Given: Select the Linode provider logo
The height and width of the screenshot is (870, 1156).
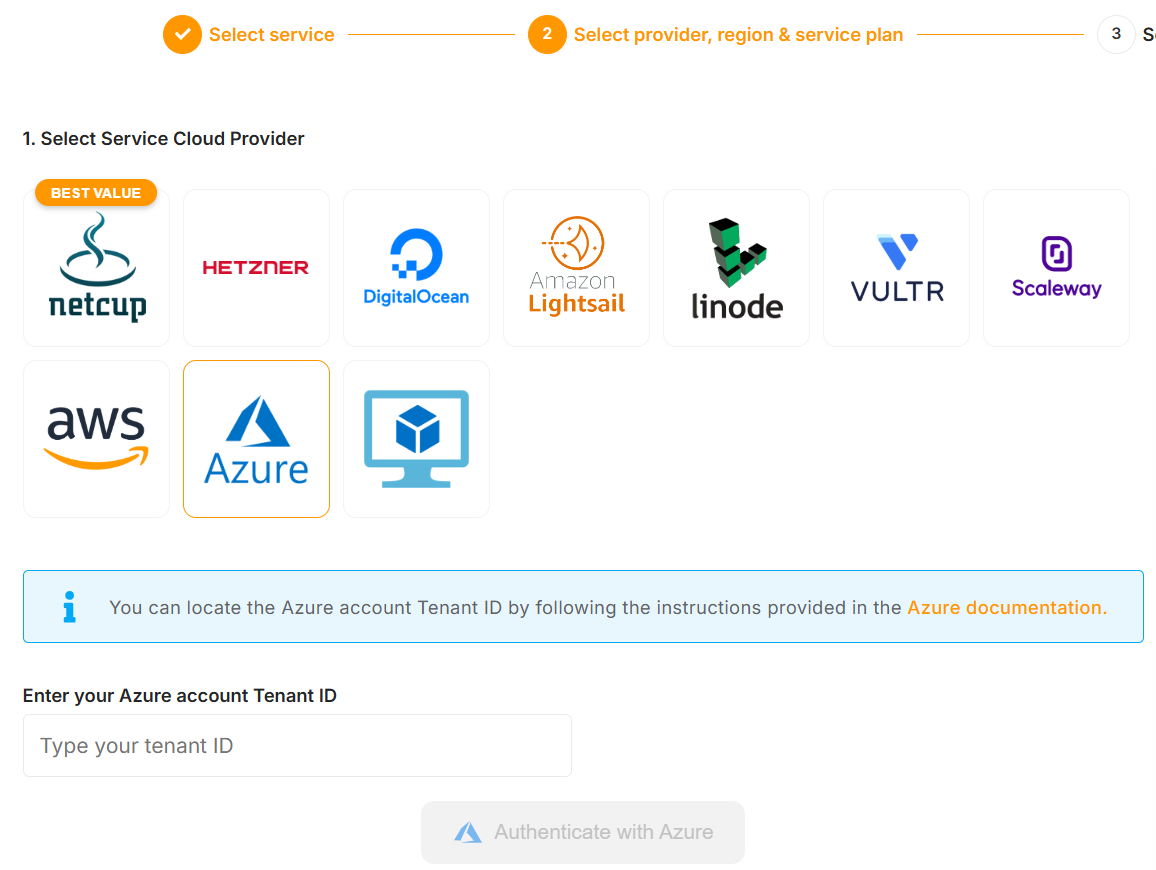Looking at the screenshot, I should click(x=736, y=268).
